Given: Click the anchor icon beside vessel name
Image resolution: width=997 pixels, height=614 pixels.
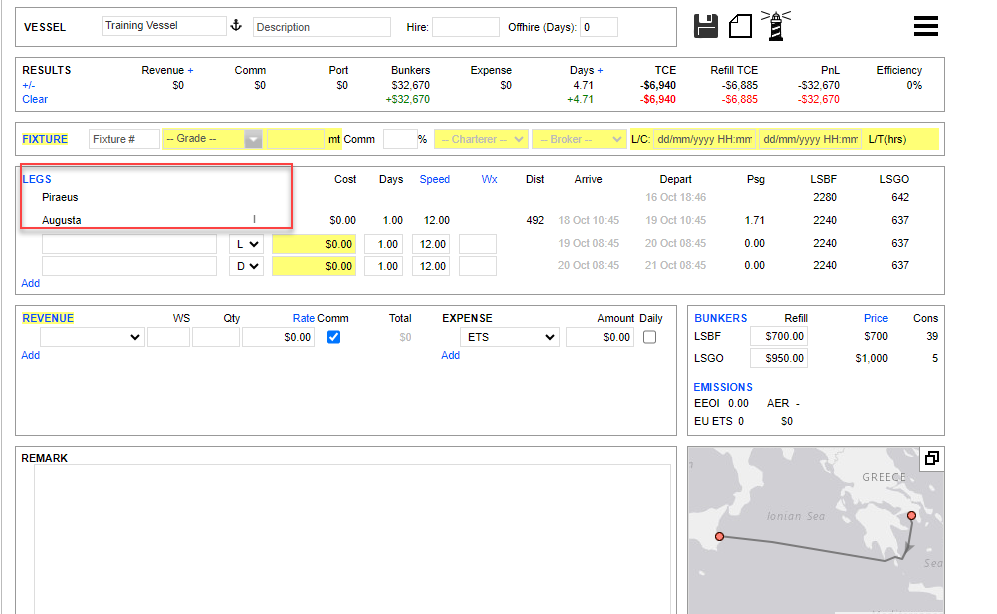Looking at the screenshot, I should tap(237, 26).
